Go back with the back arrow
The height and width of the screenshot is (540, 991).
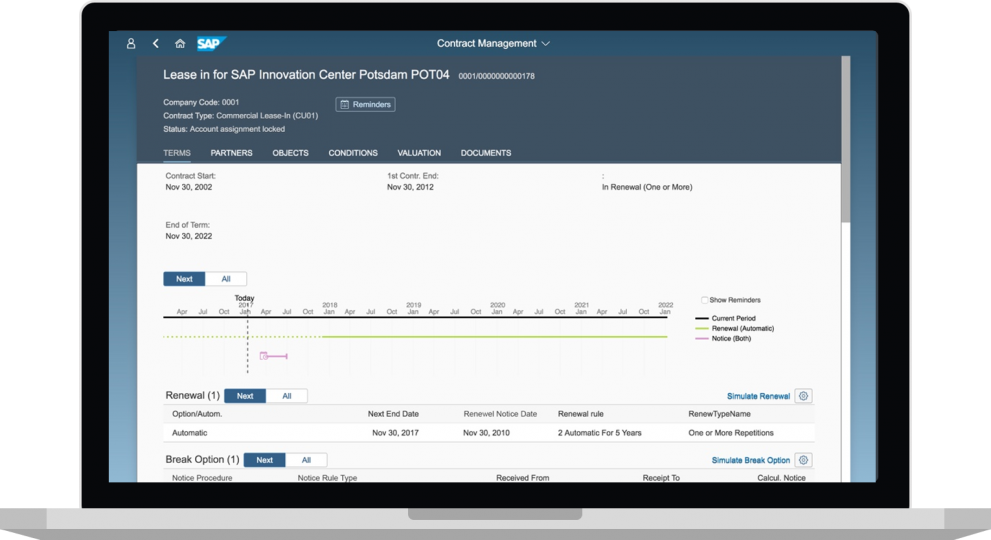tap(155, 44)
